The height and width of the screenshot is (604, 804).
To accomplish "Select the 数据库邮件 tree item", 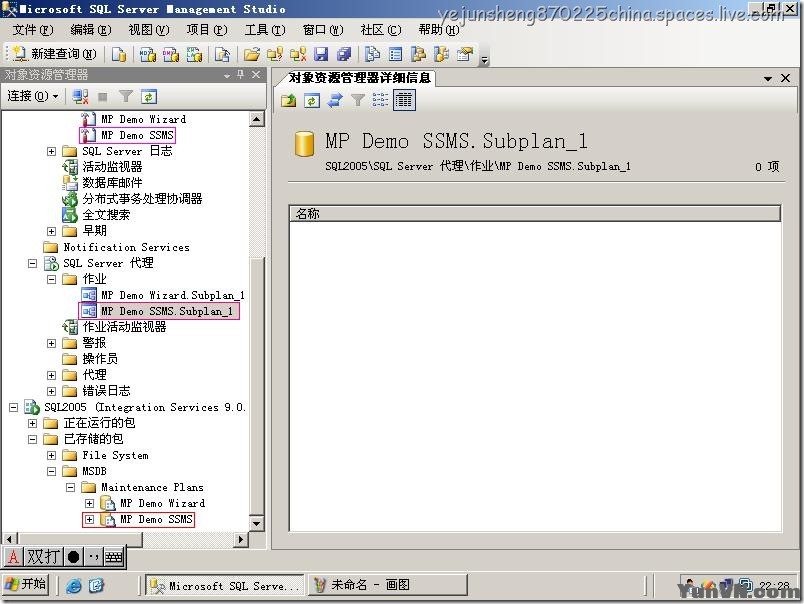I will pyautogui.click(x=112, y=183).
